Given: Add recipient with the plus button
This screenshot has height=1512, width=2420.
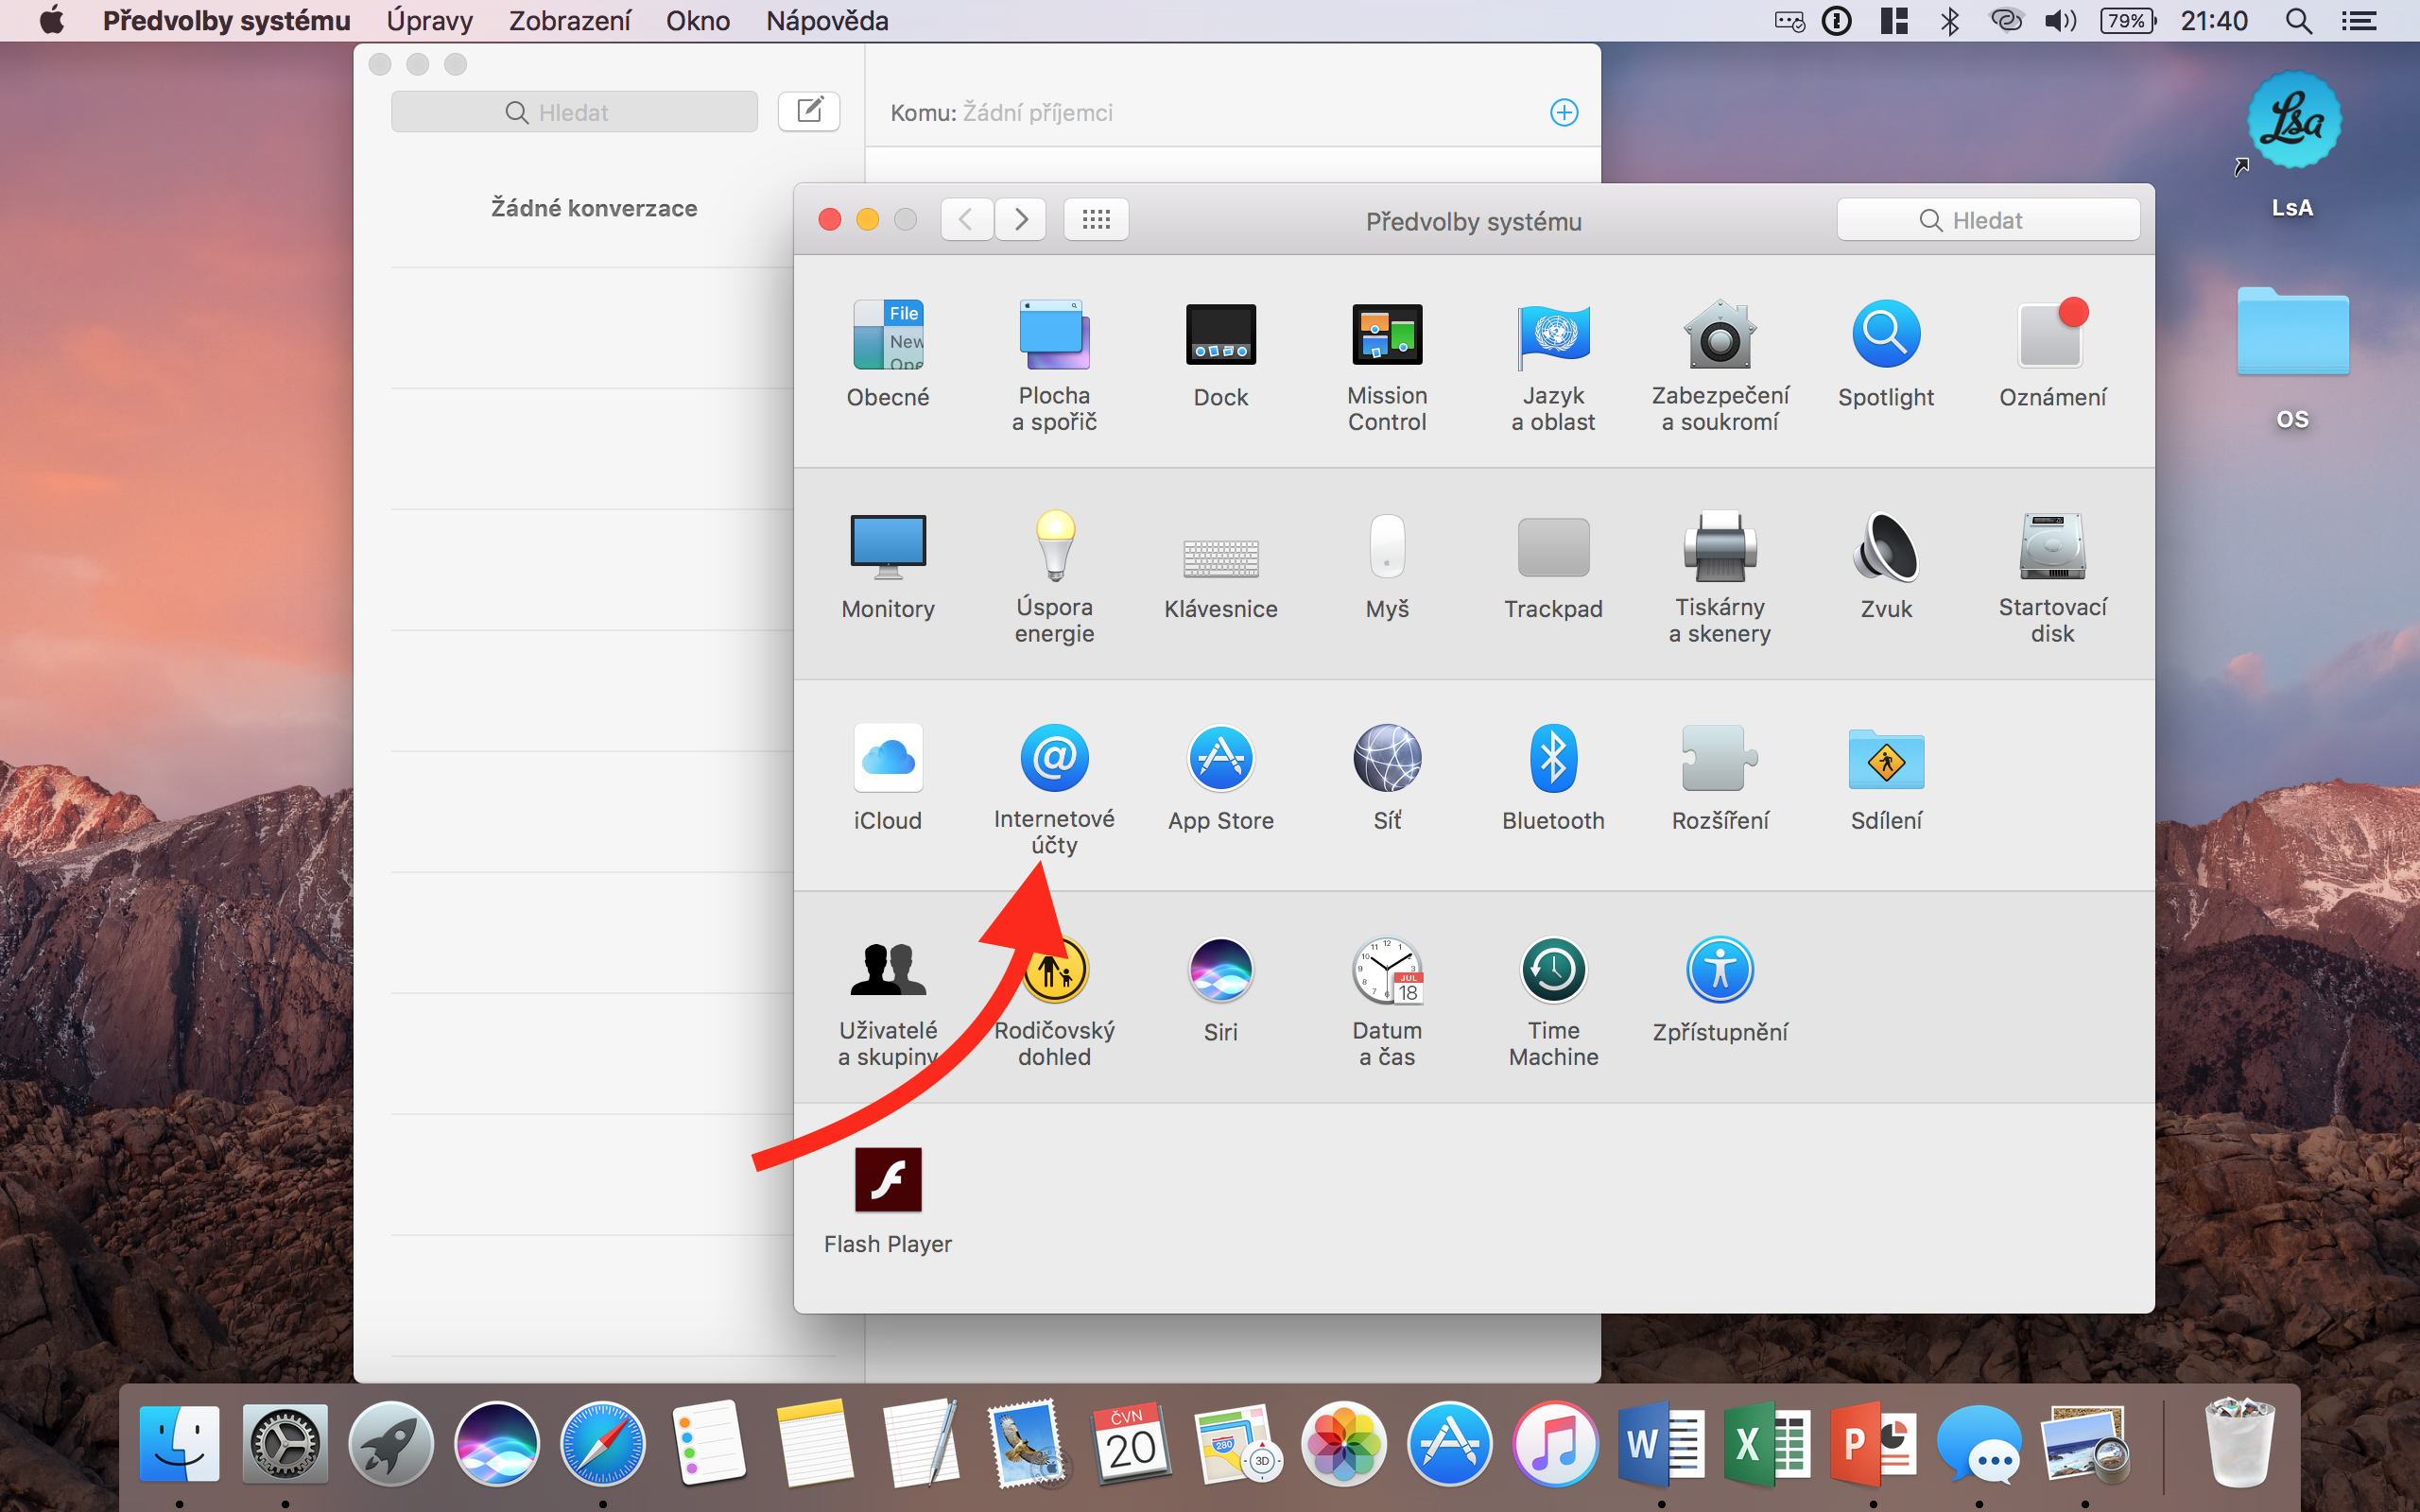Looking at the screenshot, I should [1564, 112].
